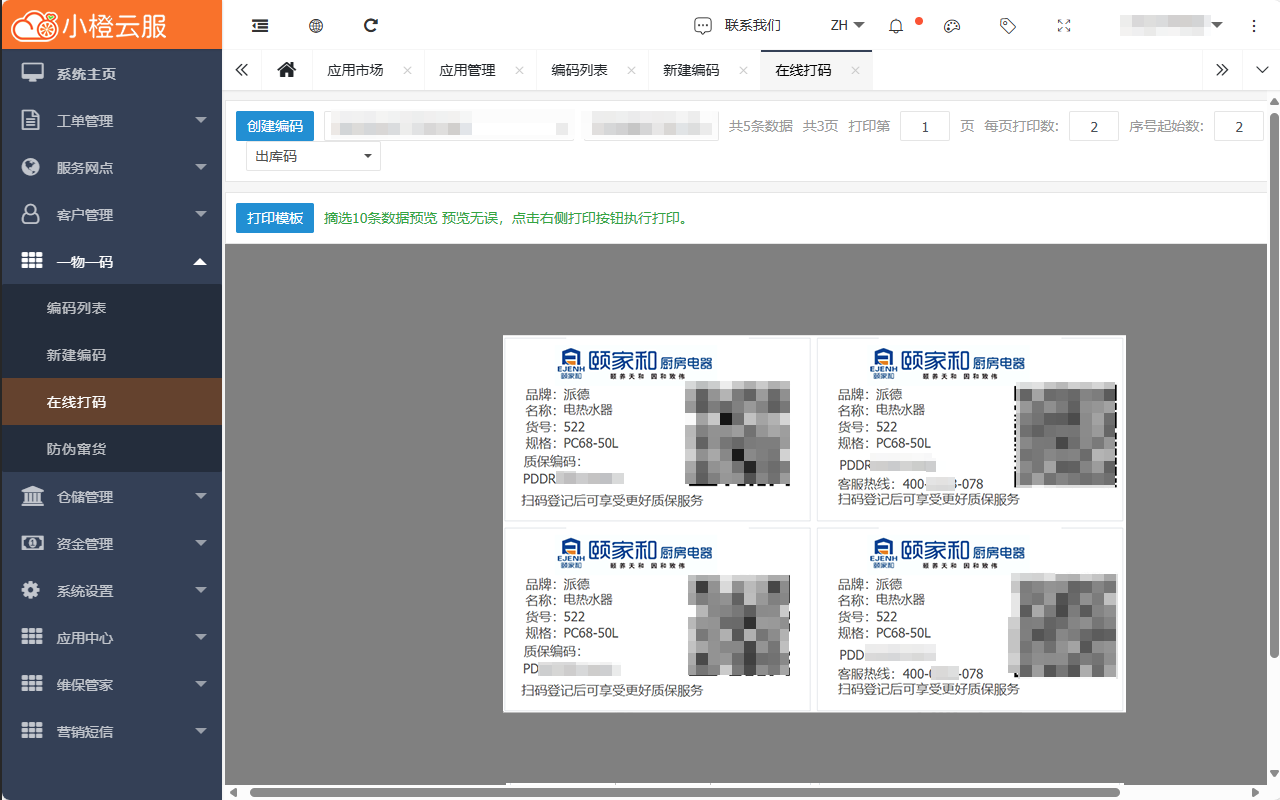
Task: Open the 出库码 code type dropdown
Action: 313,156
